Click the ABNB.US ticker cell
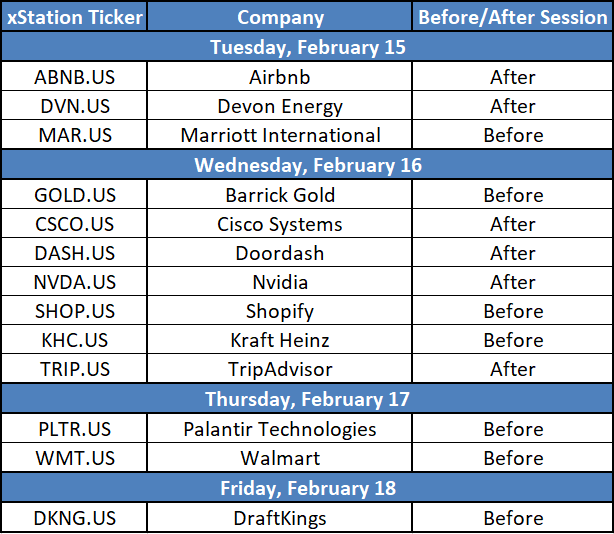Viewport: 614px width, 534px height. 74,76
